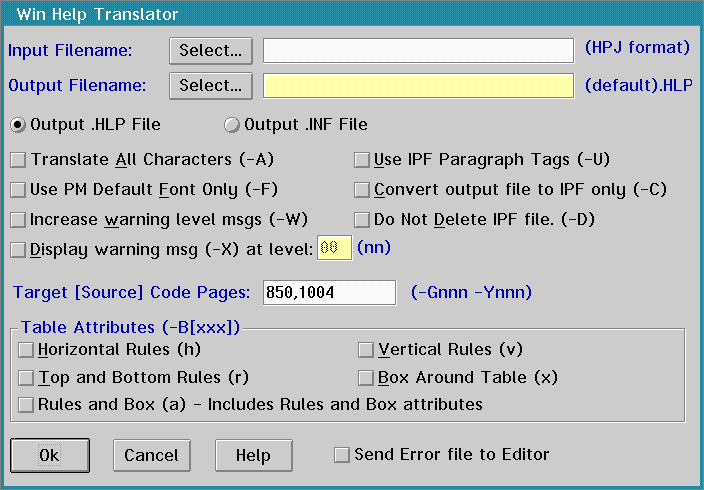
Task: Click the Input Filename text field
Action: 418,50
